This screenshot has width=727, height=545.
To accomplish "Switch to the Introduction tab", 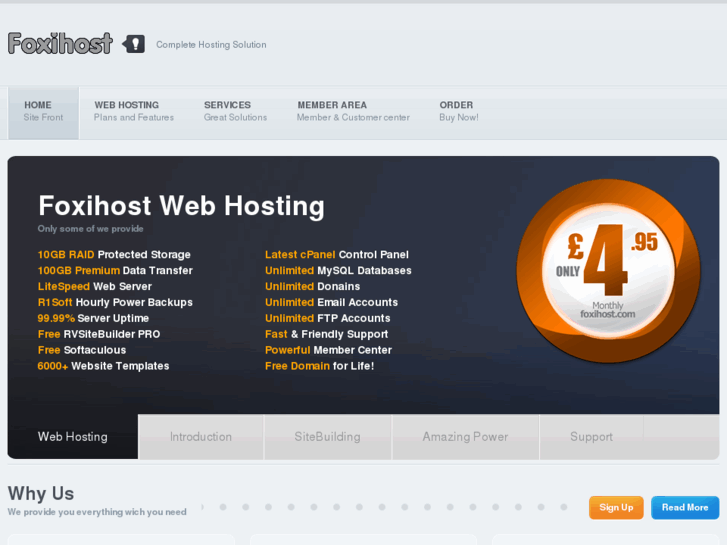I will (x=201, y=436).
